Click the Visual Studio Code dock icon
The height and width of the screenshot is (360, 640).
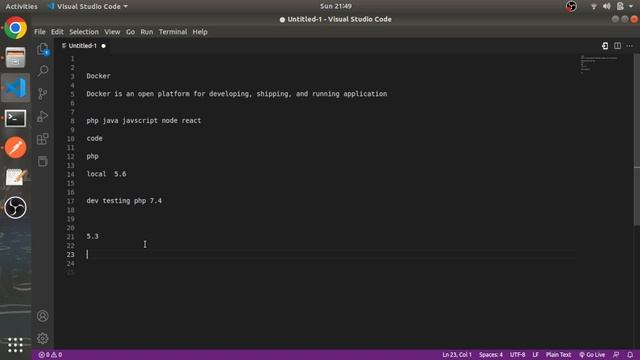tap(16, 88)
